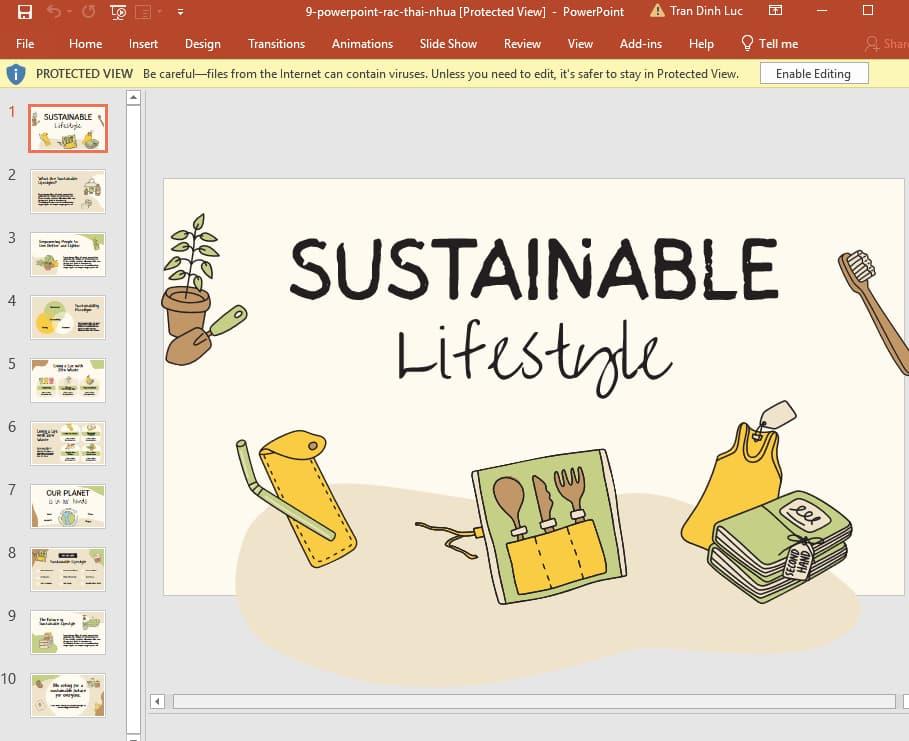909x741 pixels.
Task: Click the horizontal scrollbar below the slide
Action: click(x=530, y=702)
